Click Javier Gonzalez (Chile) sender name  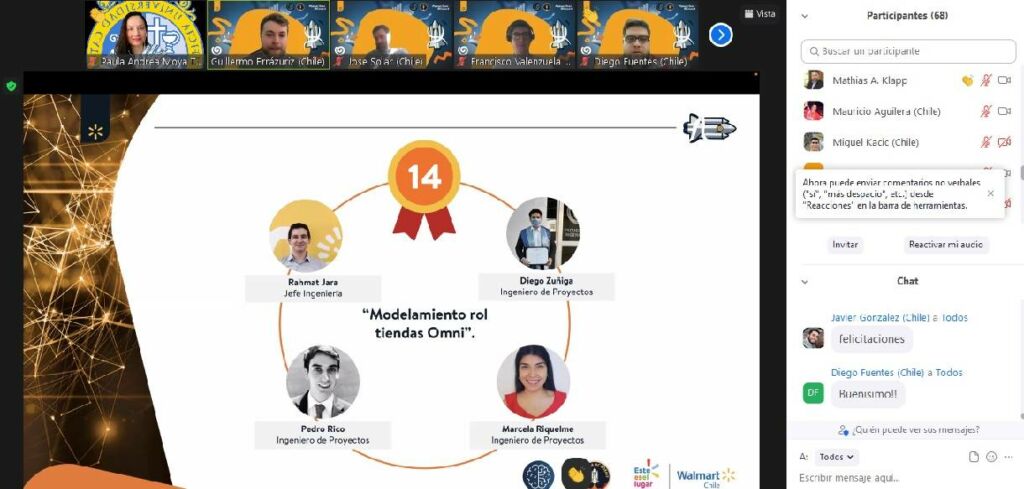pos(880,318)
